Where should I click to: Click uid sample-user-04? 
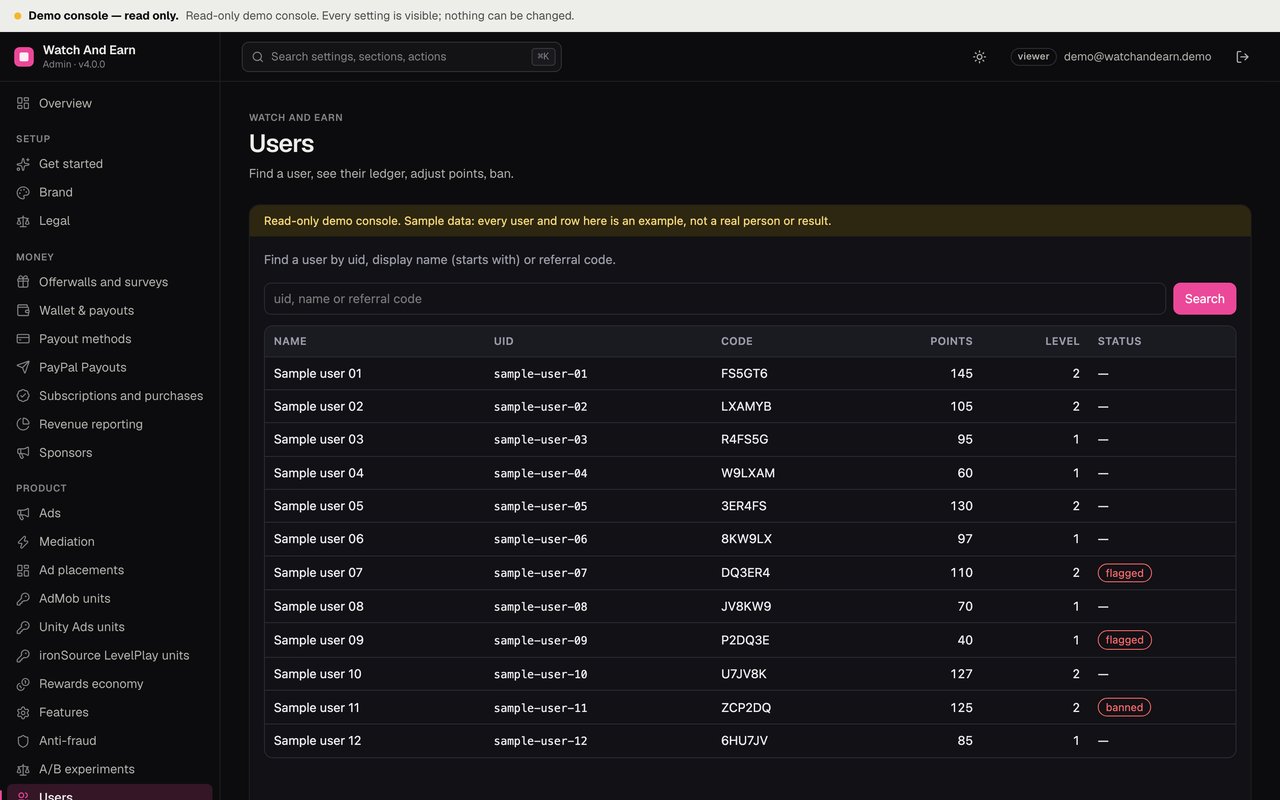pyautogui.click(x=541, y=473)
